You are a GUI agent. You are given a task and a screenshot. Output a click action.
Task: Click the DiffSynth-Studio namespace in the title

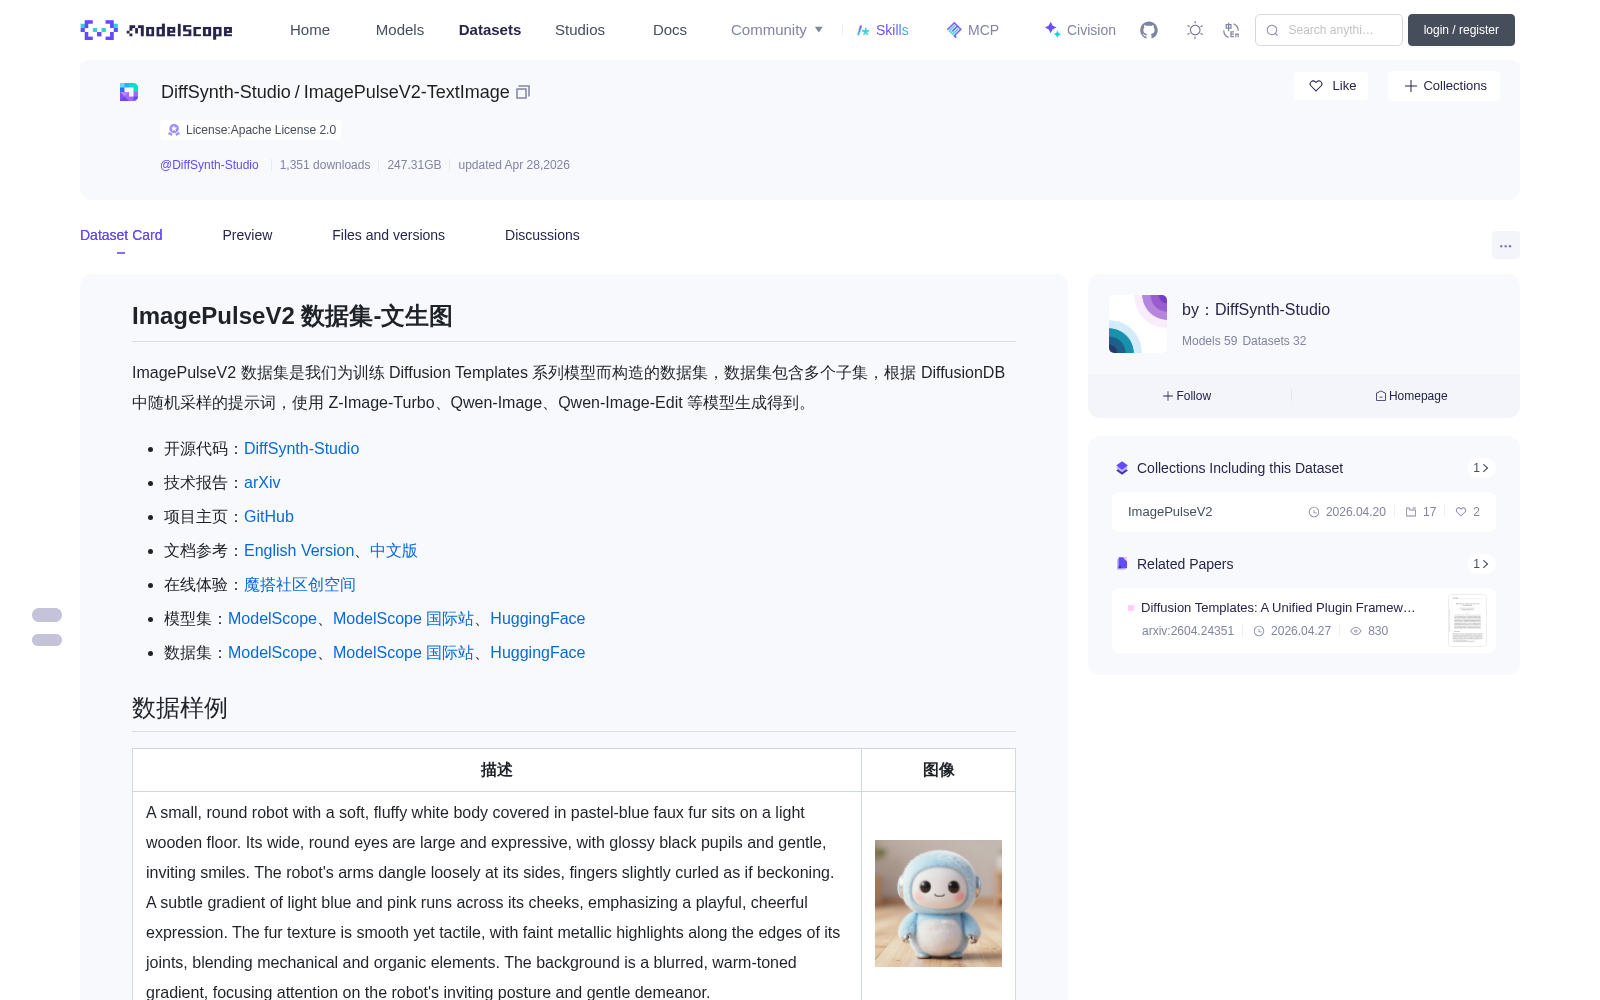[226, 92]
